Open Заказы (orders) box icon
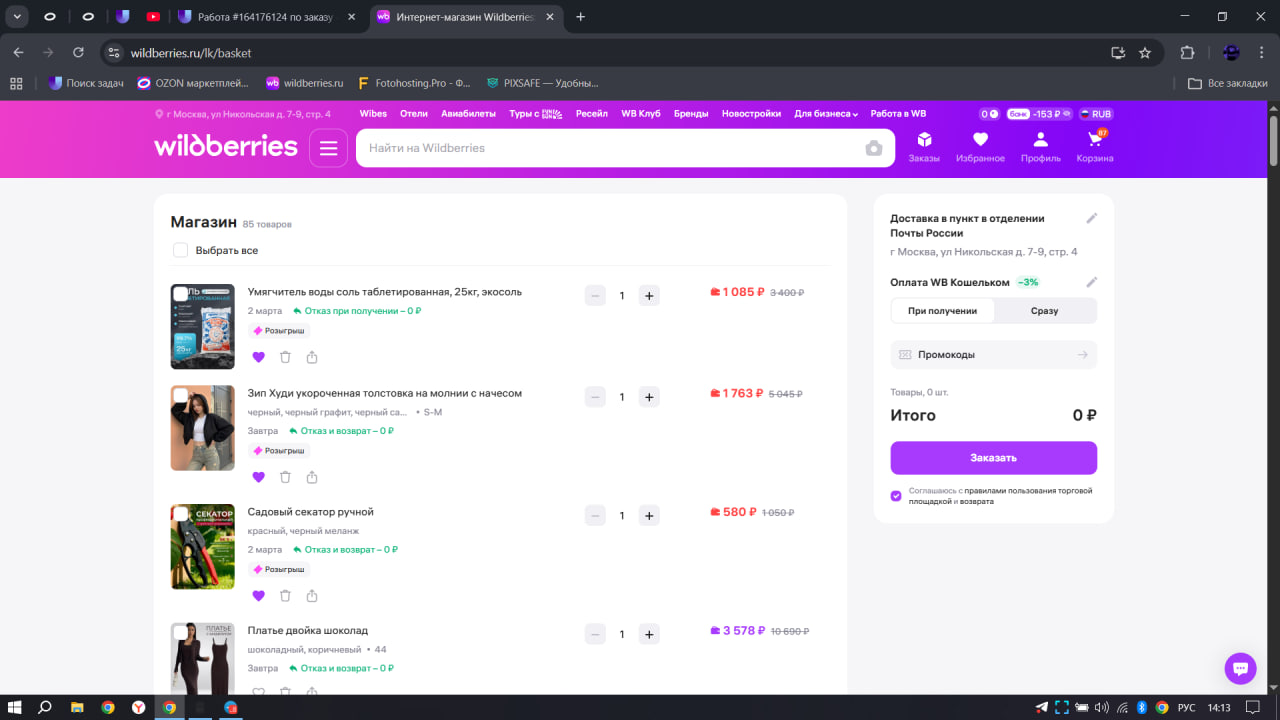The height and width of the screenshot is (720, 1280). pos(924,147)
